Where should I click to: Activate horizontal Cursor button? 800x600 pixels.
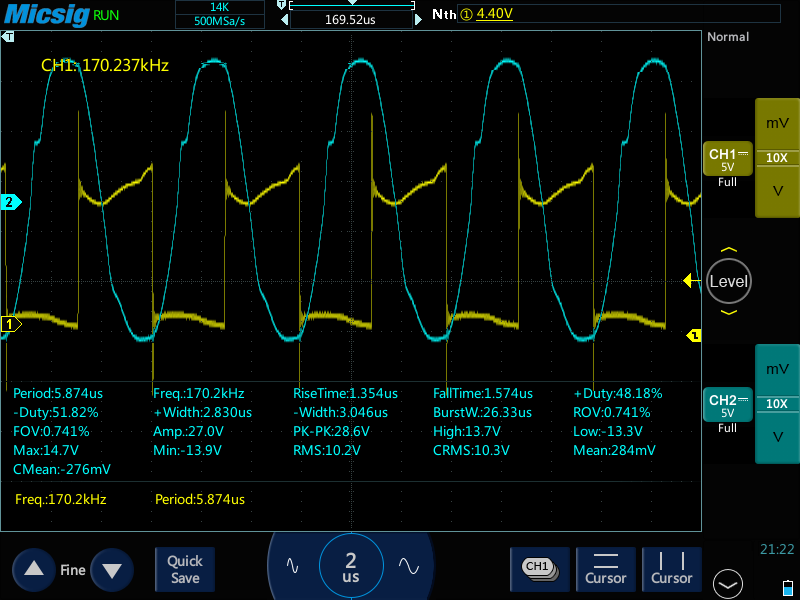[x=606, y=569]
